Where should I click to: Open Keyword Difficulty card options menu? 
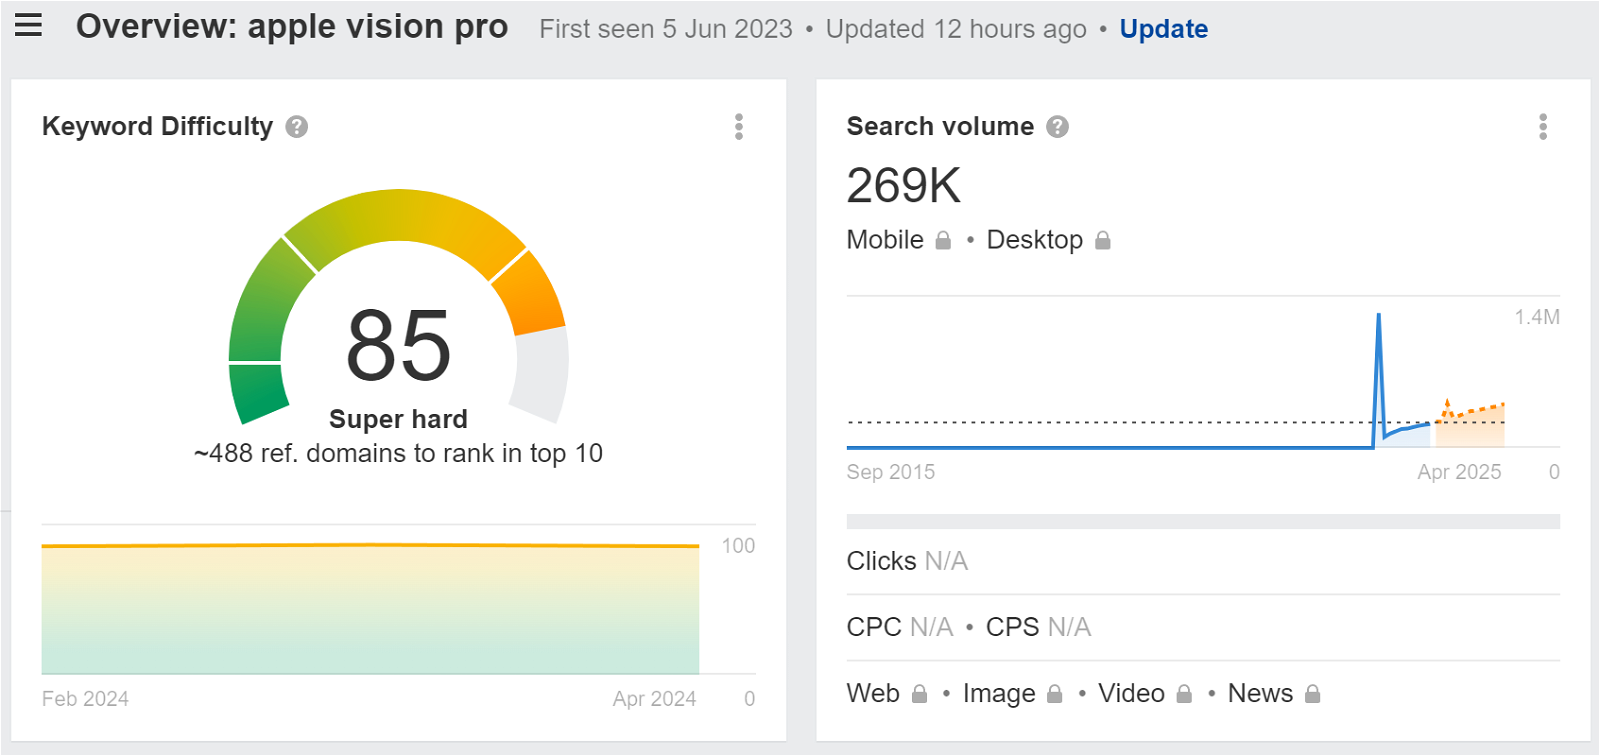(x=739, y=127)
